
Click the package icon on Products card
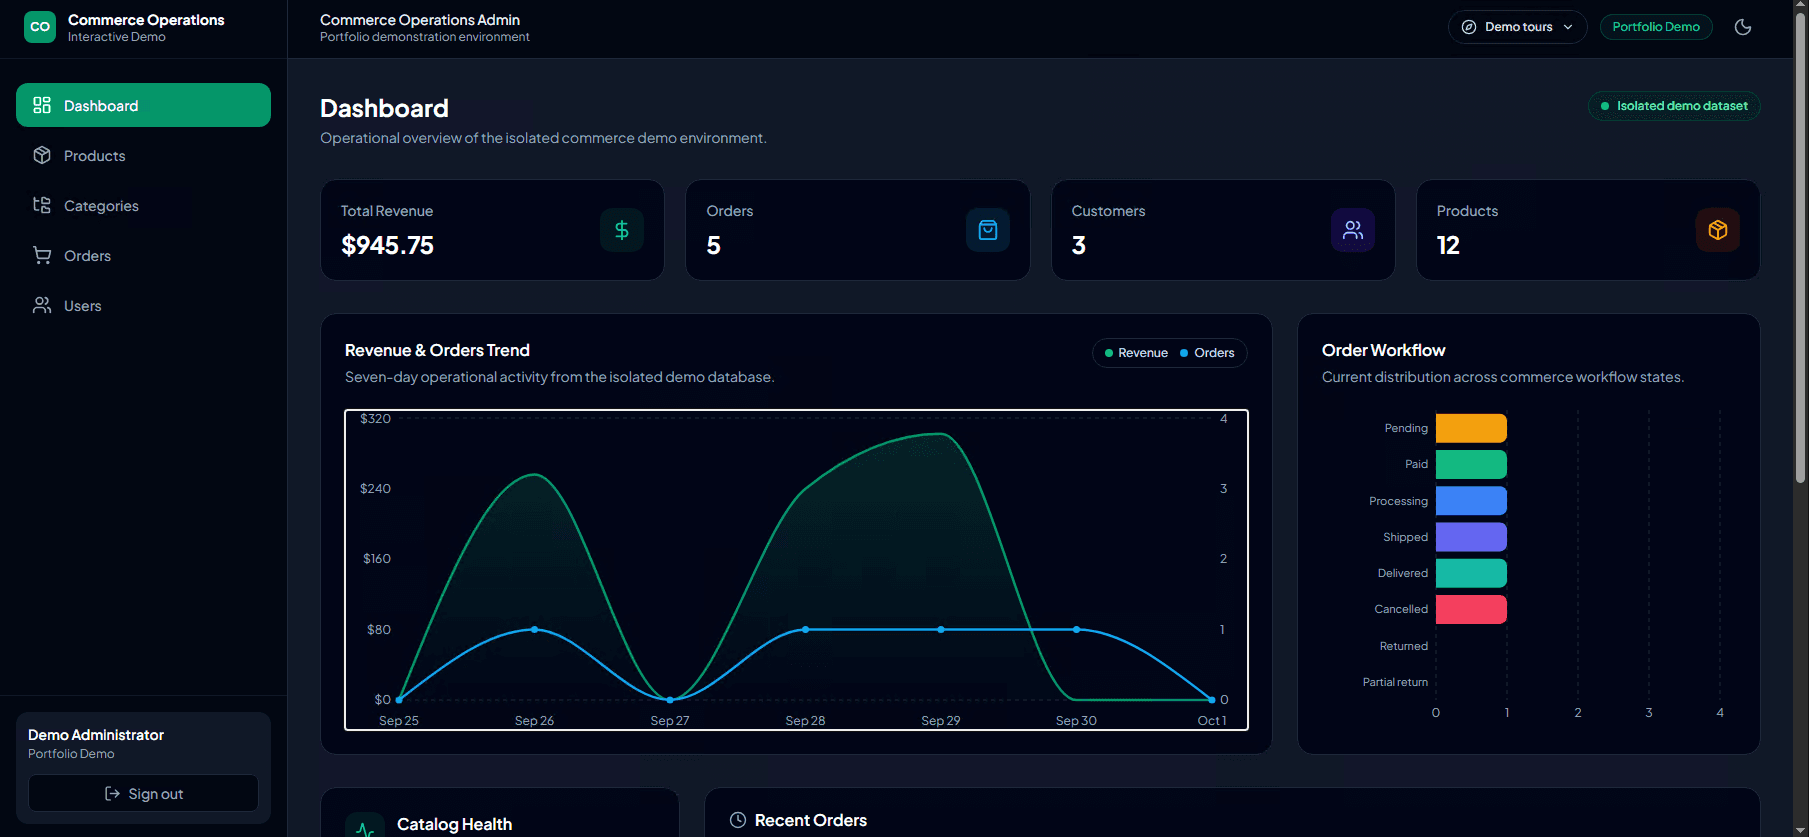[1718, 230]
